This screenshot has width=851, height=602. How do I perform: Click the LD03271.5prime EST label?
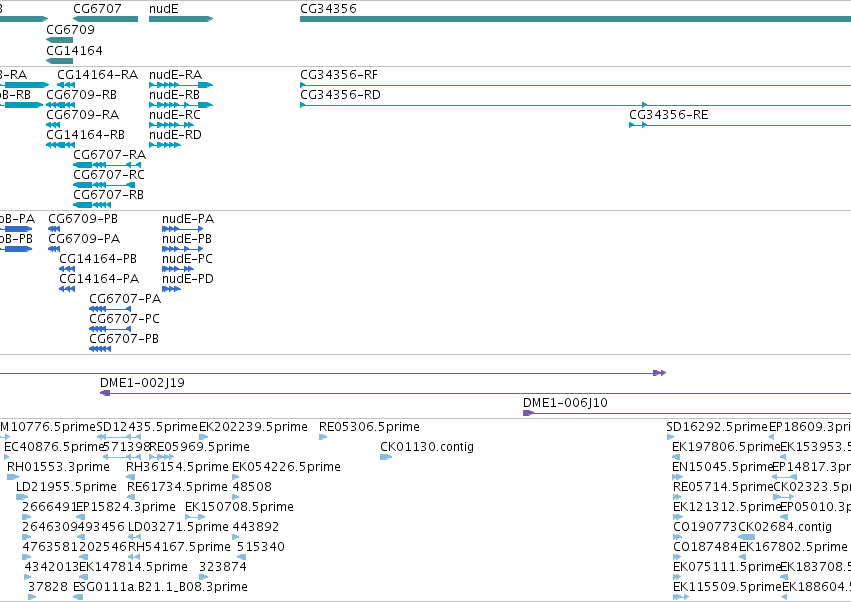pos(178,527)
